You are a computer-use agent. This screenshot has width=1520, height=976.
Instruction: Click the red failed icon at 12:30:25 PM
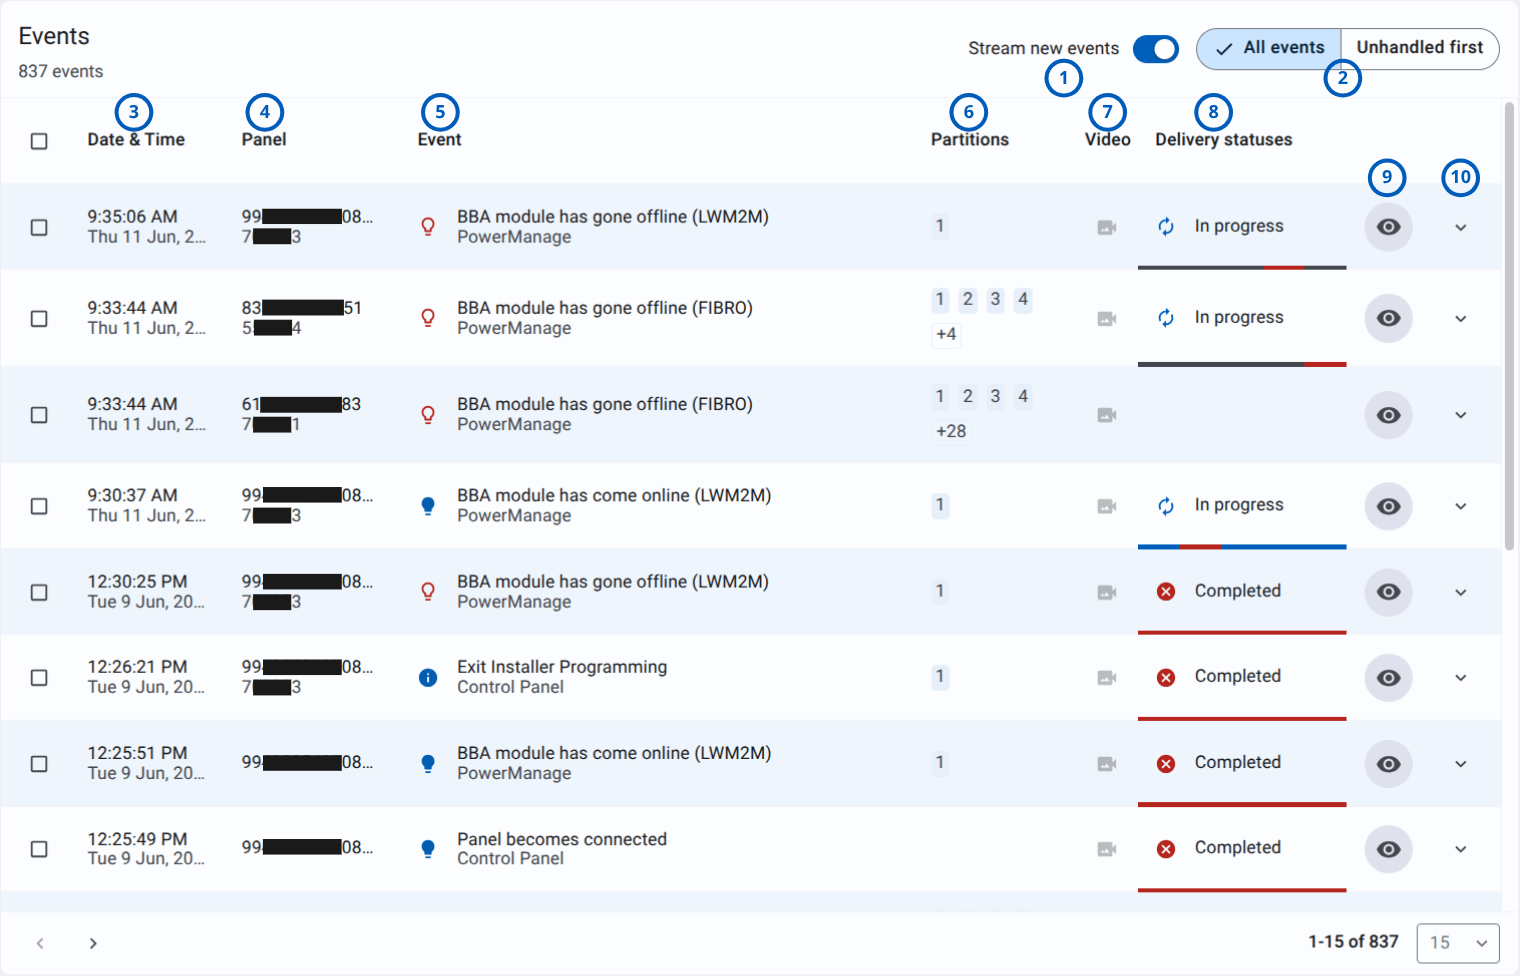tap(1166, 592)
